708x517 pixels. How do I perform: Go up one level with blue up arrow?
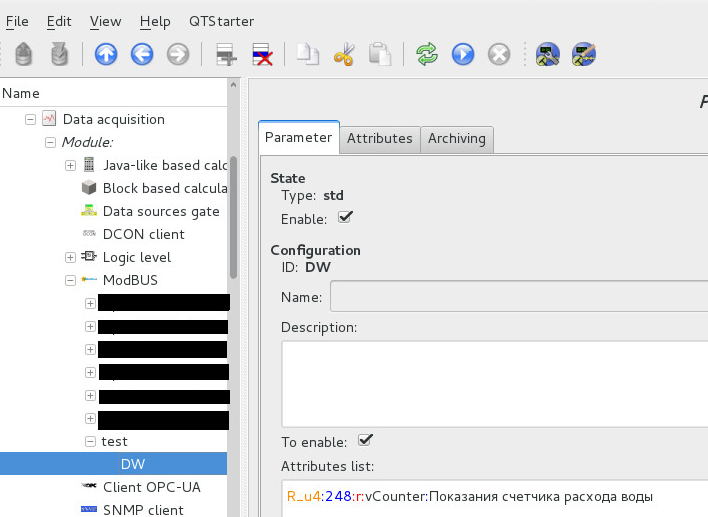click(106, 54)
